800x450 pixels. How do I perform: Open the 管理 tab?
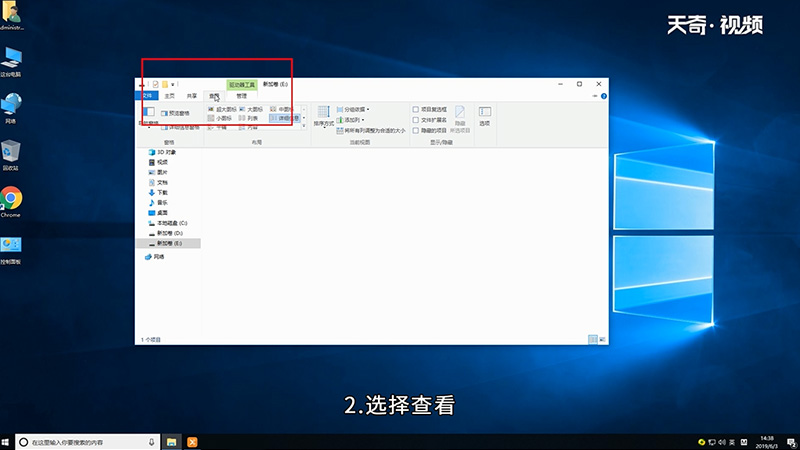241,96
